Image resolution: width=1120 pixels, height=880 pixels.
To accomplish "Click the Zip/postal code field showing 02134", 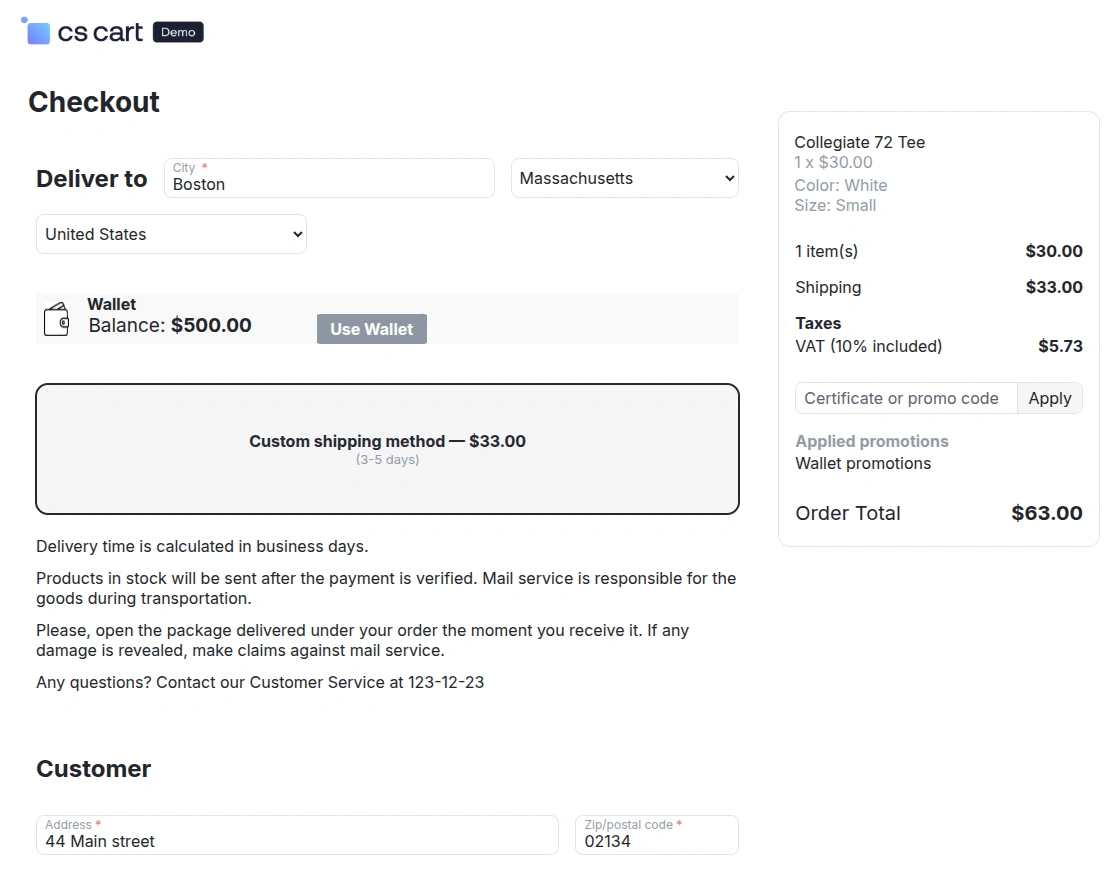I will [x=656, y=841].
